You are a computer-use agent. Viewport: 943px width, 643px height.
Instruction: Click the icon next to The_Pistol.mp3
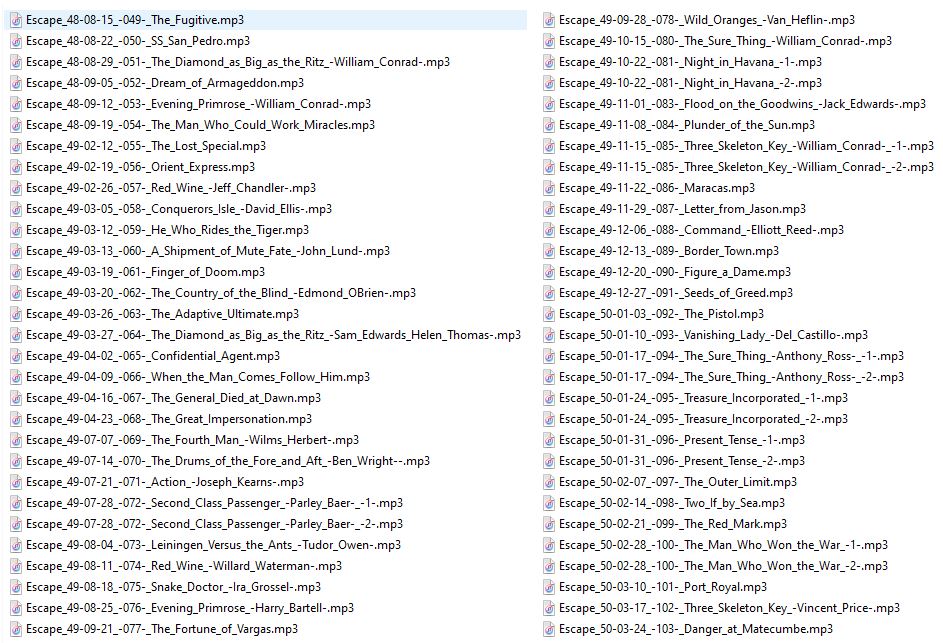[549, 314]
